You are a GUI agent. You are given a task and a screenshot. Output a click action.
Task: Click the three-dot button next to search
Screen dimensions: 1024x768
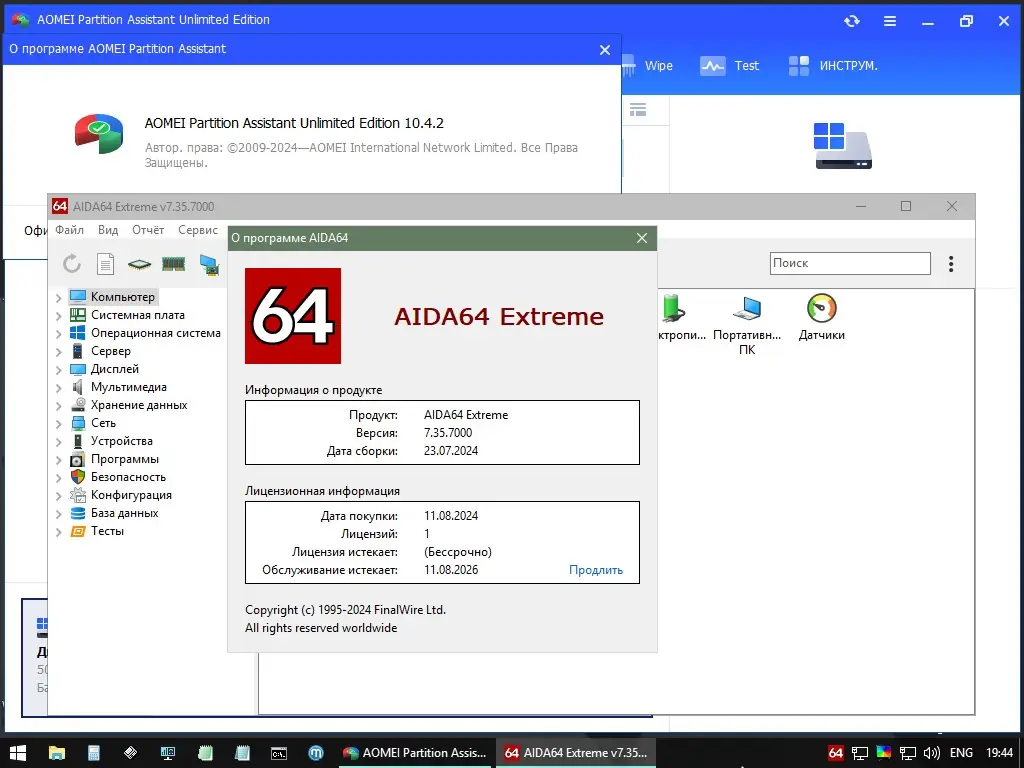tap(951, 263)
